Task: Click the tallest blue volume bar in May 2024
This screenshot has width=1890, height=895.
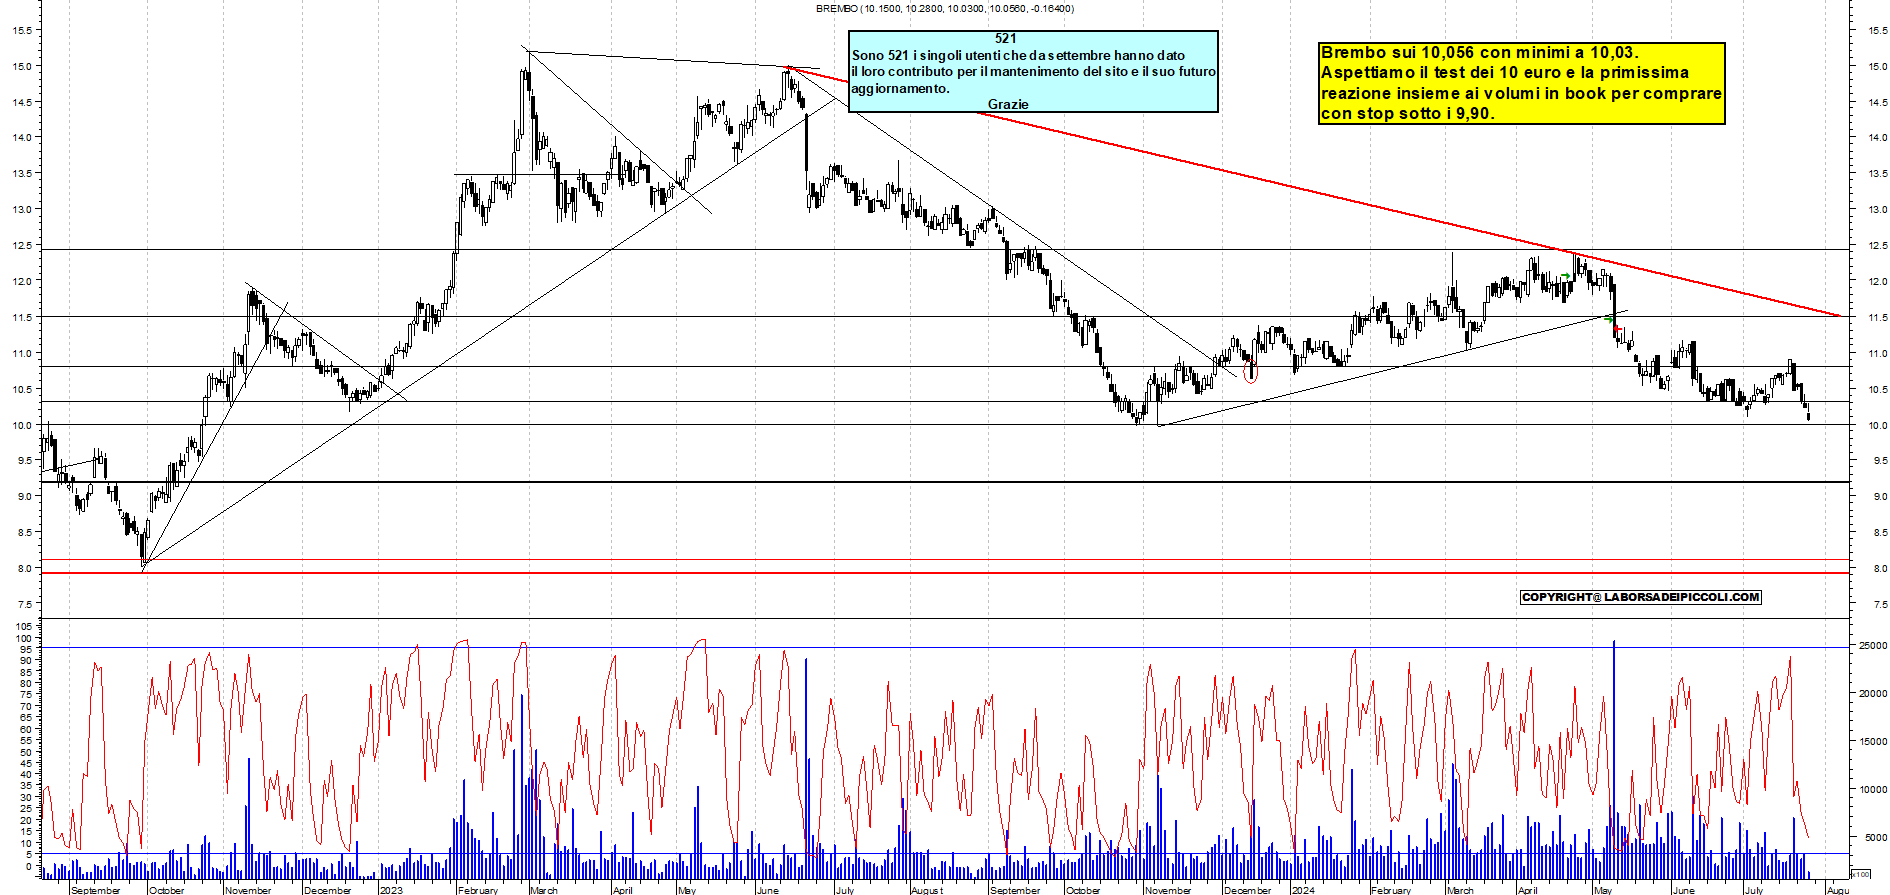Action: tap(1613, 760)
